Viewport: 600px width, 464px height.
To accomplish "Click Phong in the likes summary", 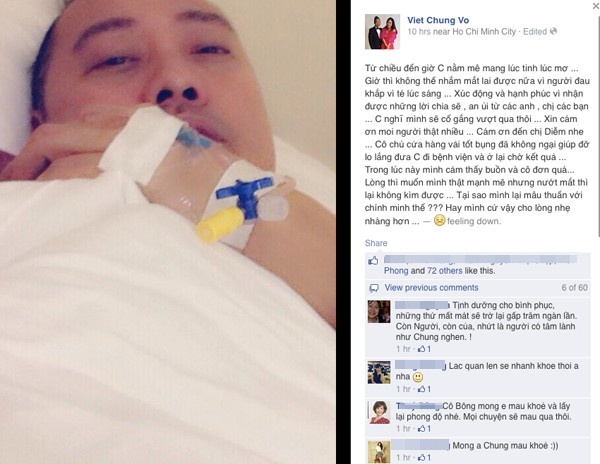I will [x=396, y=270].
